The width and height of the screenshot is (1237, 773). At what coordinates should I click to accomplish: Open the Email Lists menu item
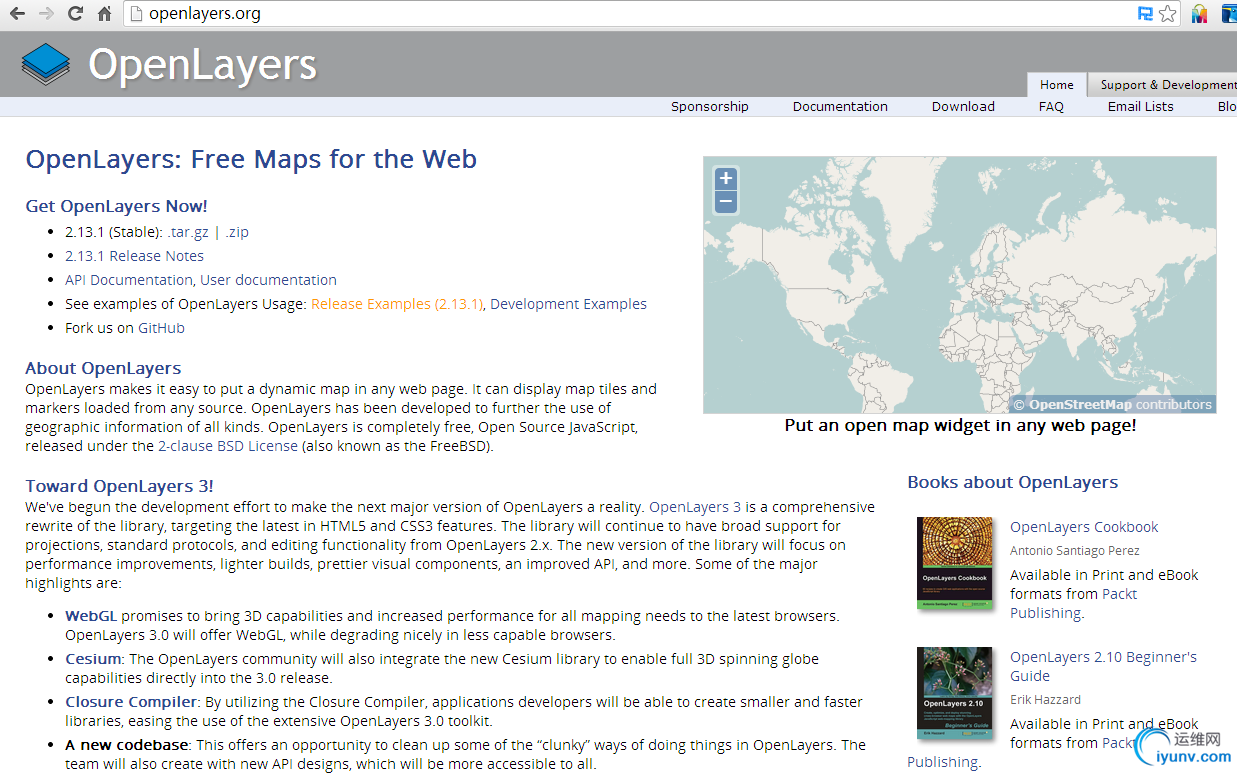(1140, 106)
